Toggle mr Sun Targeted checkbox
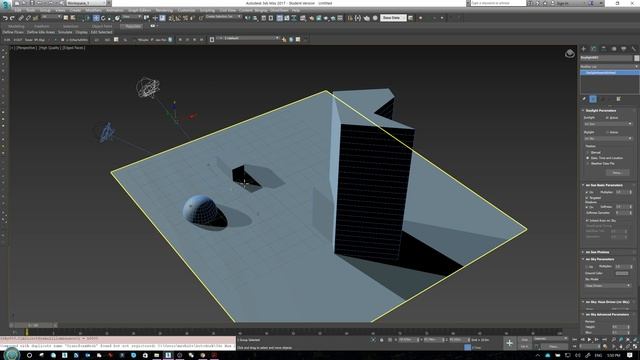640x360 pixels. [587, 198]
